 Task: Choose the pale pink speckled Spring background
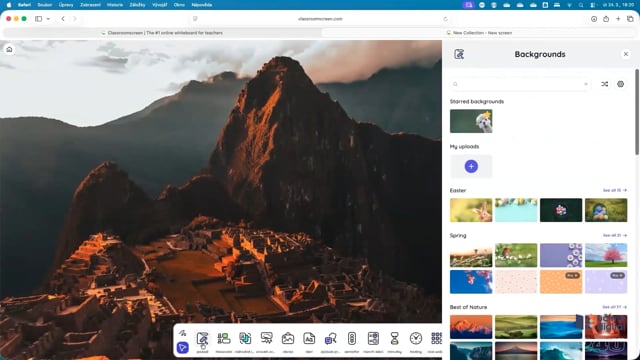coord(516,282)
